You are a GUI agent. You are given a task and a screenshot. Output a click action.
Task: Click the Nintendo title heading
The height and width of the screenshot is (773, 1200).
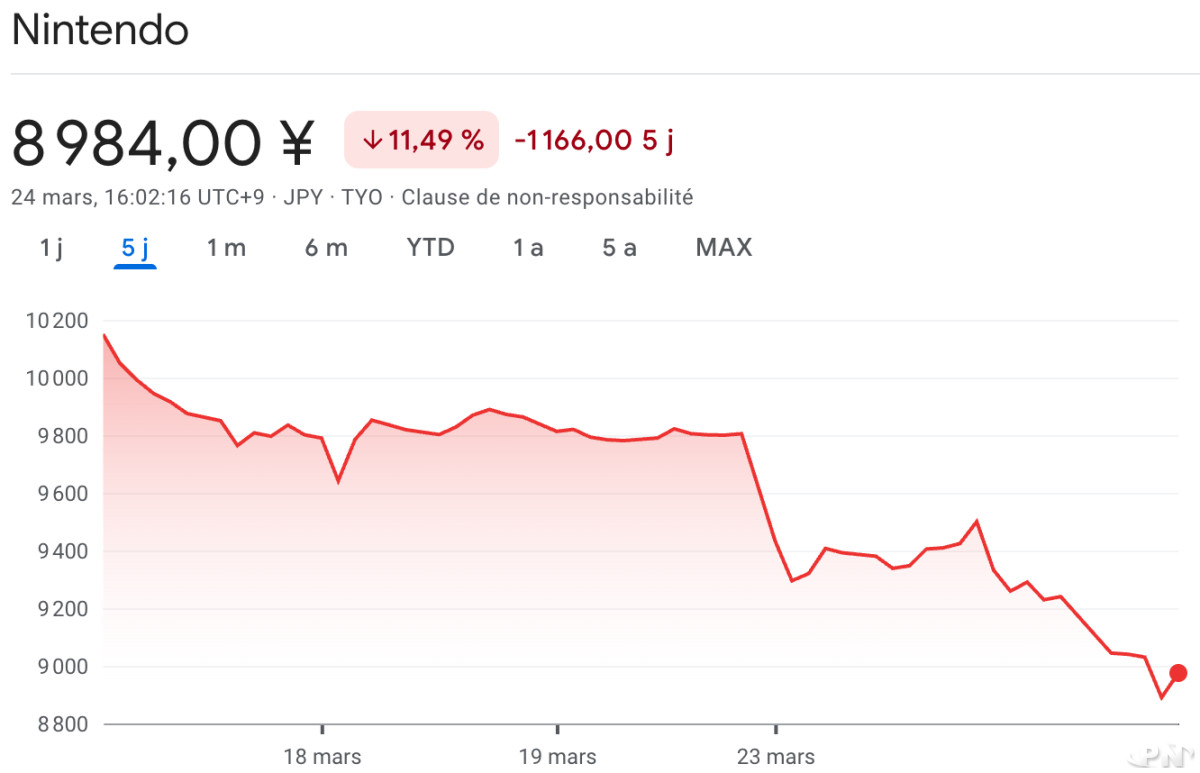[x=100, y=30]
